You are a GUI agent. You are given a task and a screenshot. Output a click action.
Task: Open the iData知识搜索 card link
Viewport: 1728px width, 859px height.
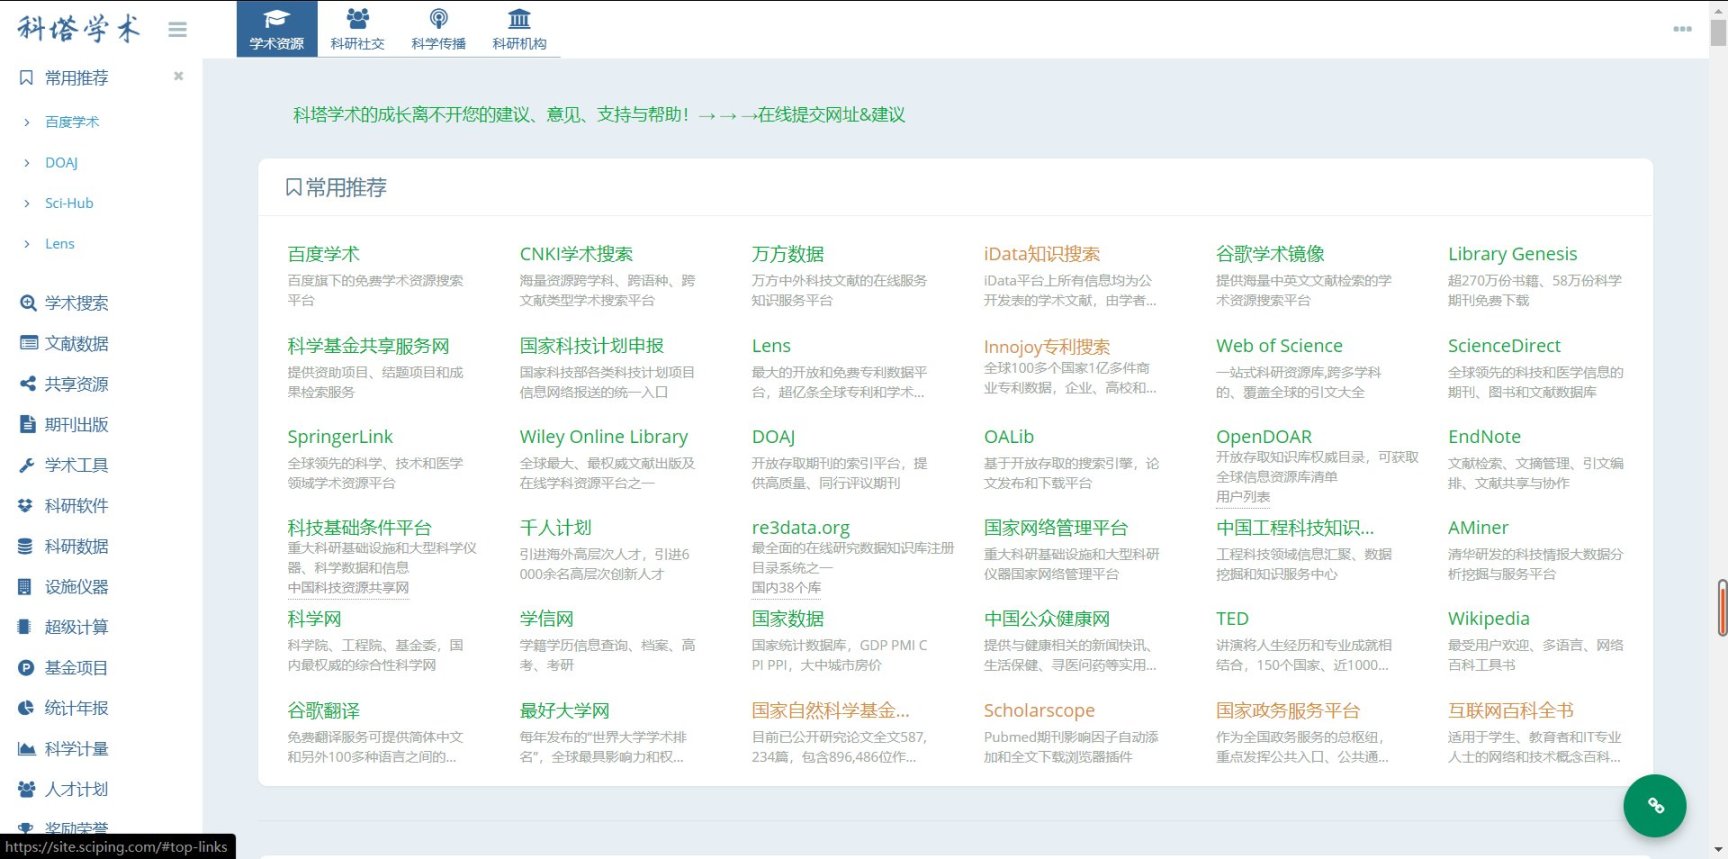[1042, 254]
